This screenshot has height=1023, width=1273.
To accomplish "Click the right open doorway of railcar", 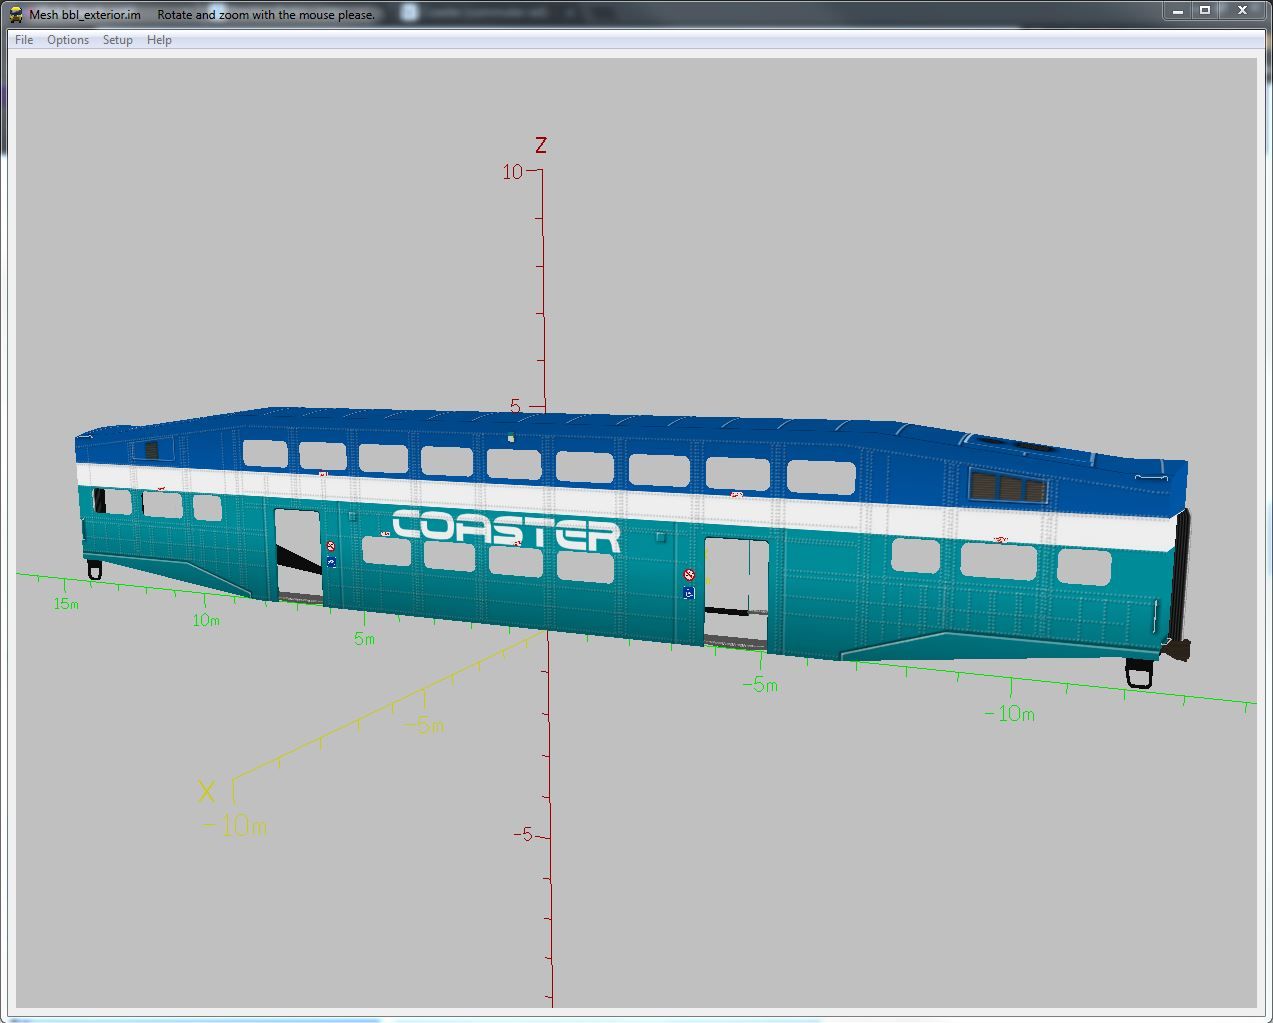I will (x=736, y=594).
